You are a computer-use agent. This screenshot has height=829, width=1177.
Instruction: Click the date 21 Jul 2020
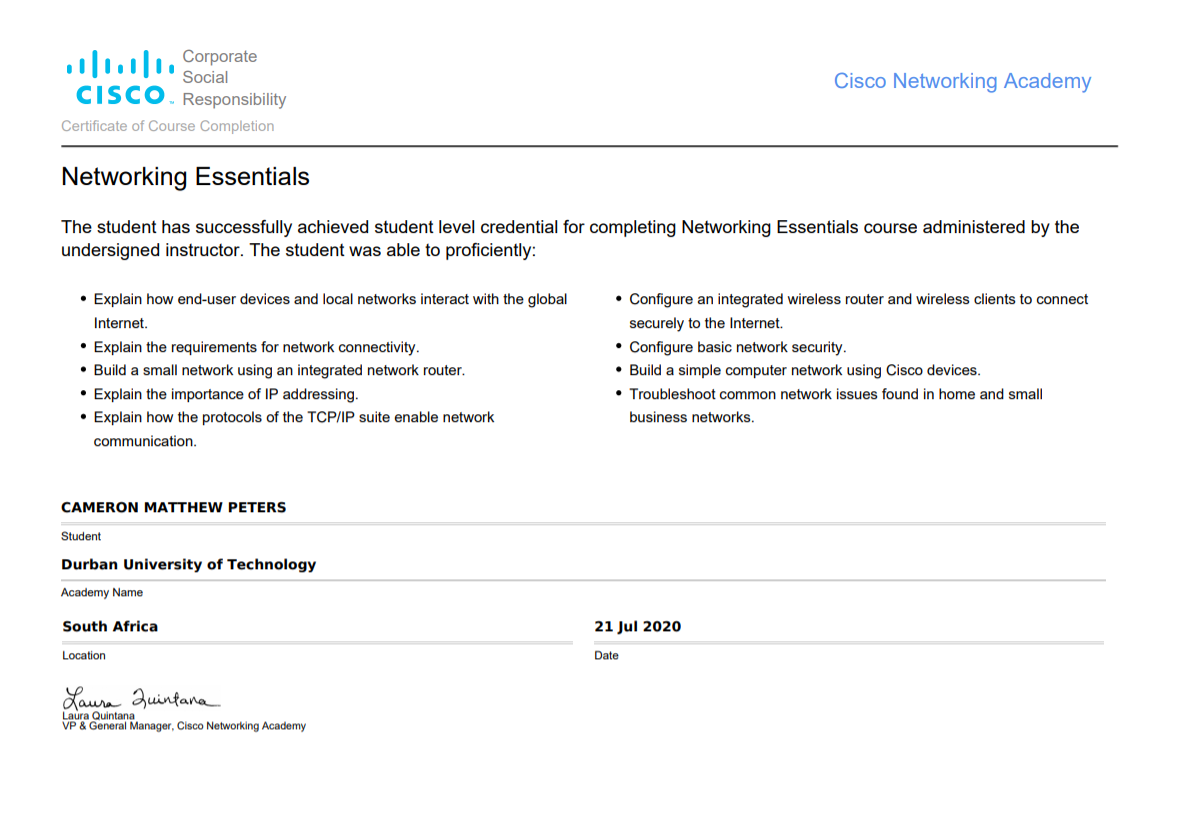pyautogui.click(x=637, y=626)
